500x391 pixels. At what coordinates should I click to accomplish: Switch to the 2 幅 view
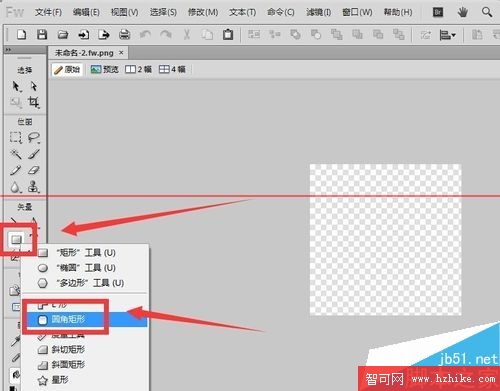138,69
